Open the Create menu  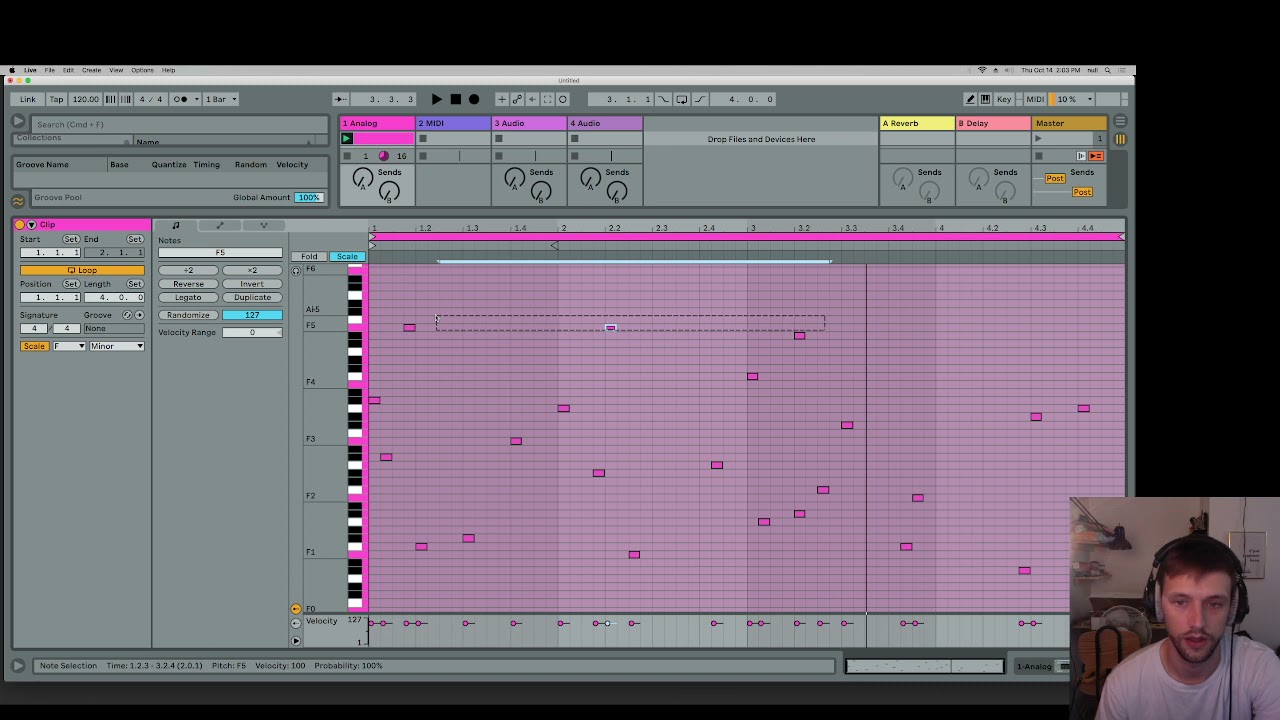click(x=91, y=70)
